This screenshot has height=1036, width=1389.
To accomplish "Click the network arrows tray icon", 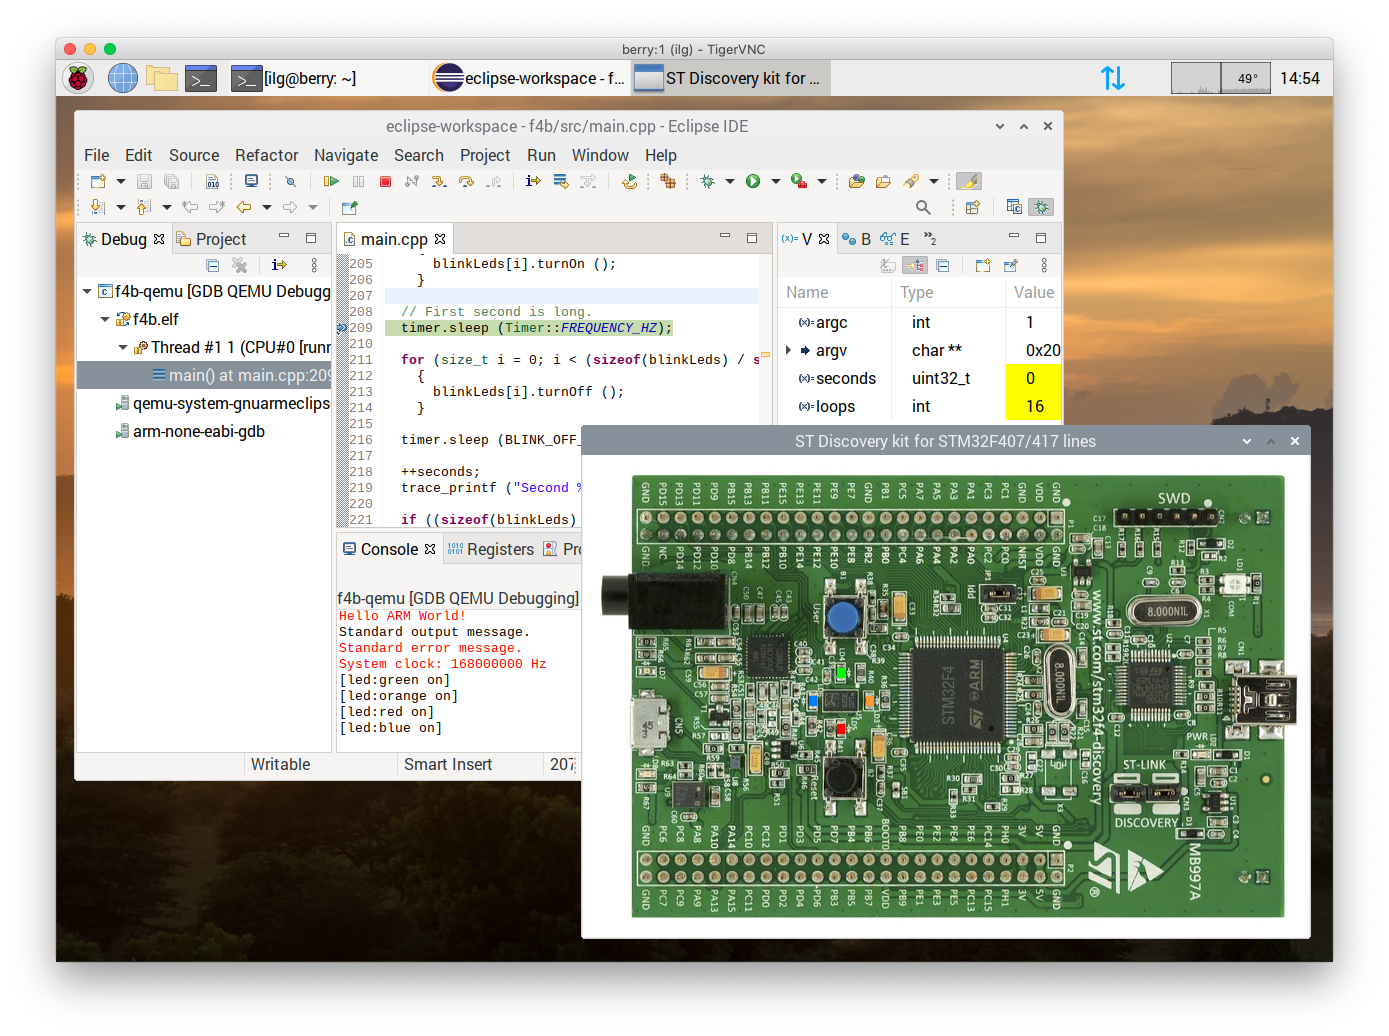I will click(x=1113, y=78).
